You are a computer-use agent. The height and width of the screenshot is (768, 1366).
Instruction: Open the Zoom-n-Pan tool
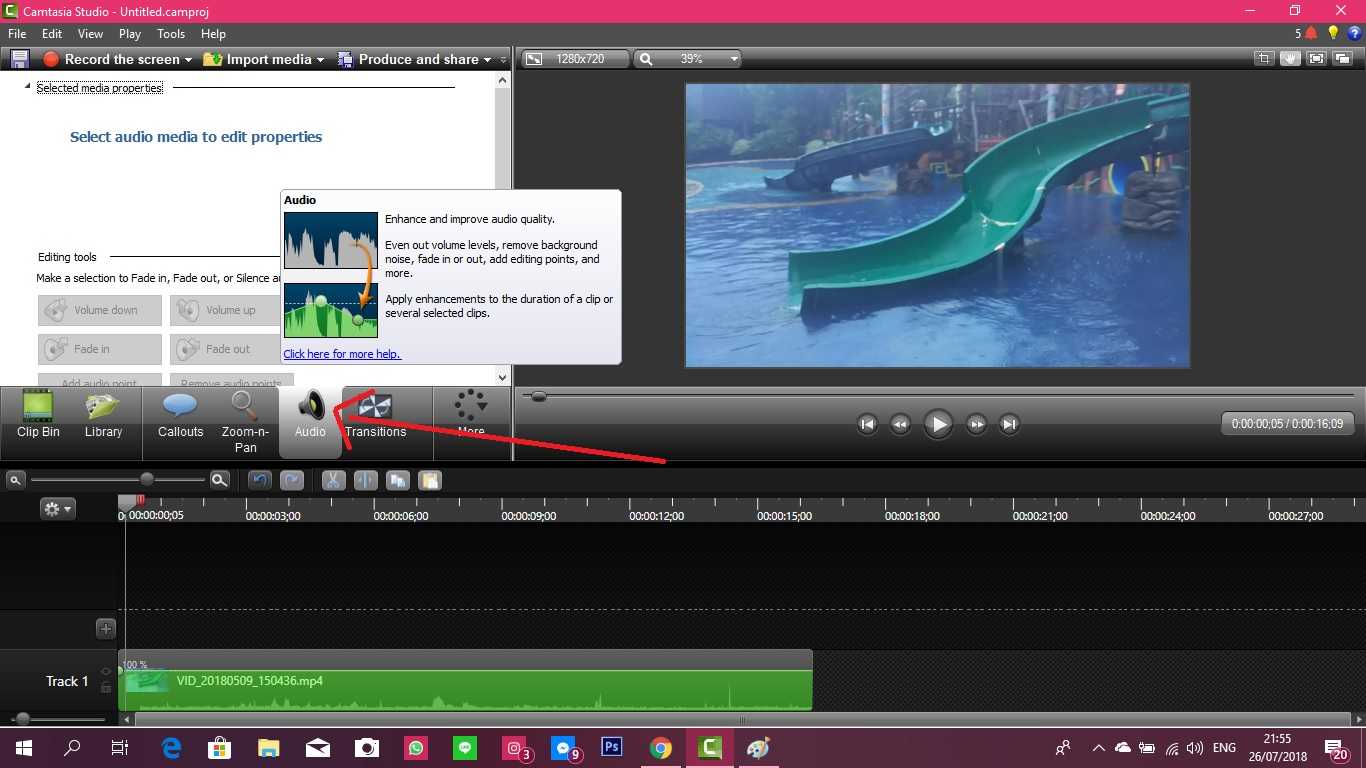245,421
